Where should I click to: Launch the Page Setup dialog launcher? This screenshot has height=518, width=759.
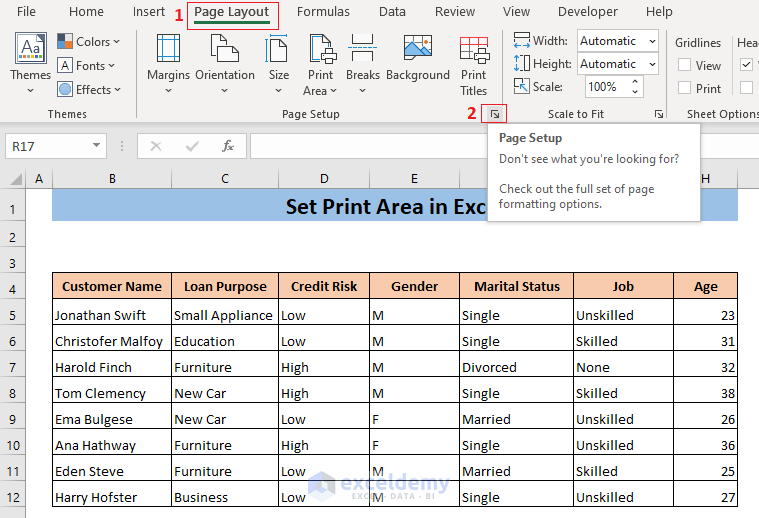(x=495, y=114)
